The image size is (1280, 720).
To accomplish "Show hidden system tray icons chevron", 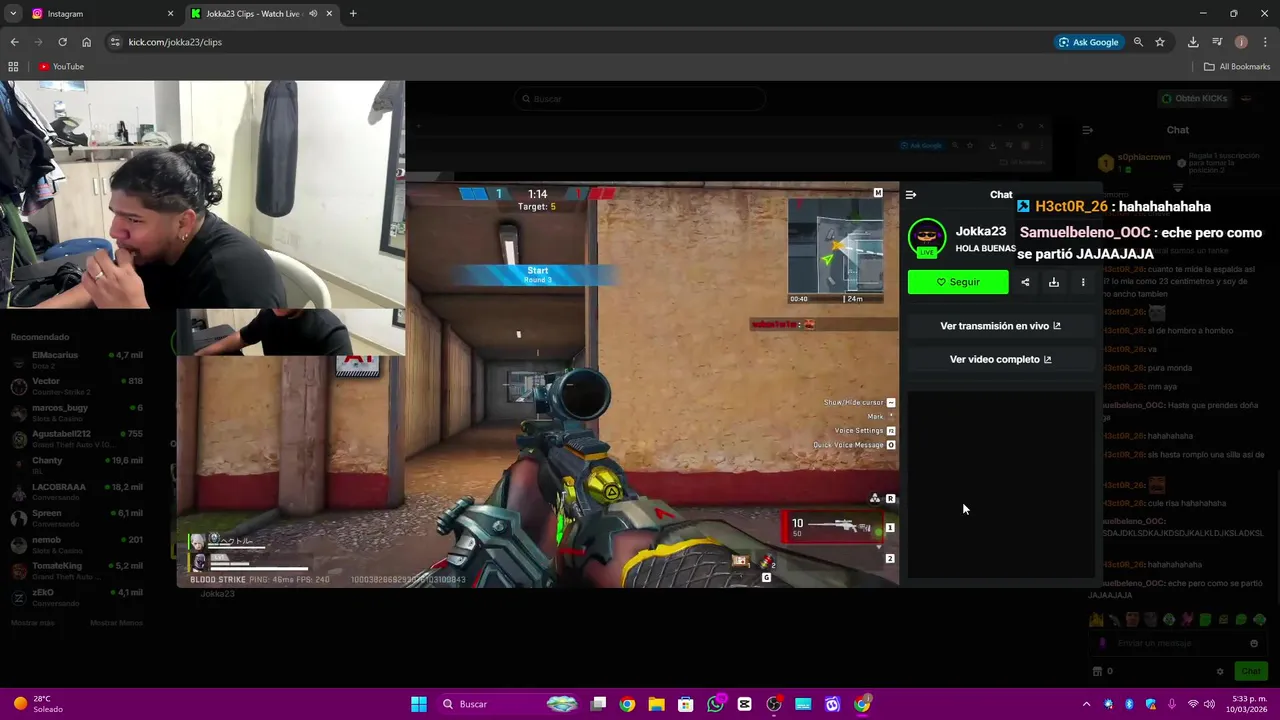I will coord(1087,704).
